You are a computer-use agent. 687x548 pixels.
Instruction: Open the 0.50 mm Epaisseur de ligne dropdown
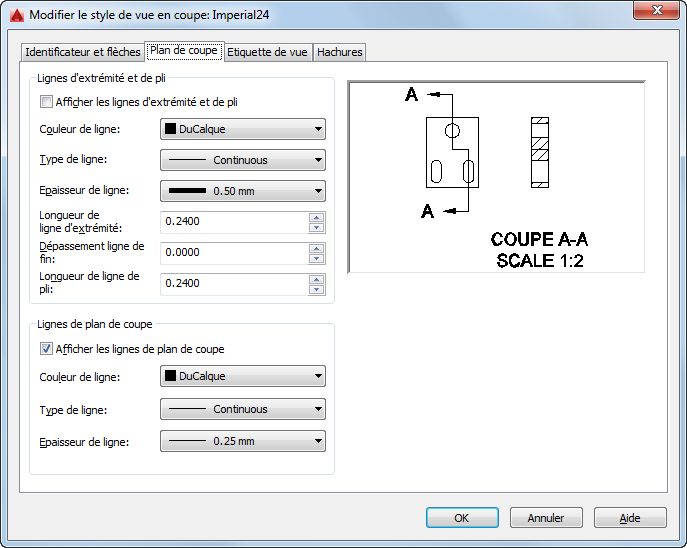pos(243,191)
